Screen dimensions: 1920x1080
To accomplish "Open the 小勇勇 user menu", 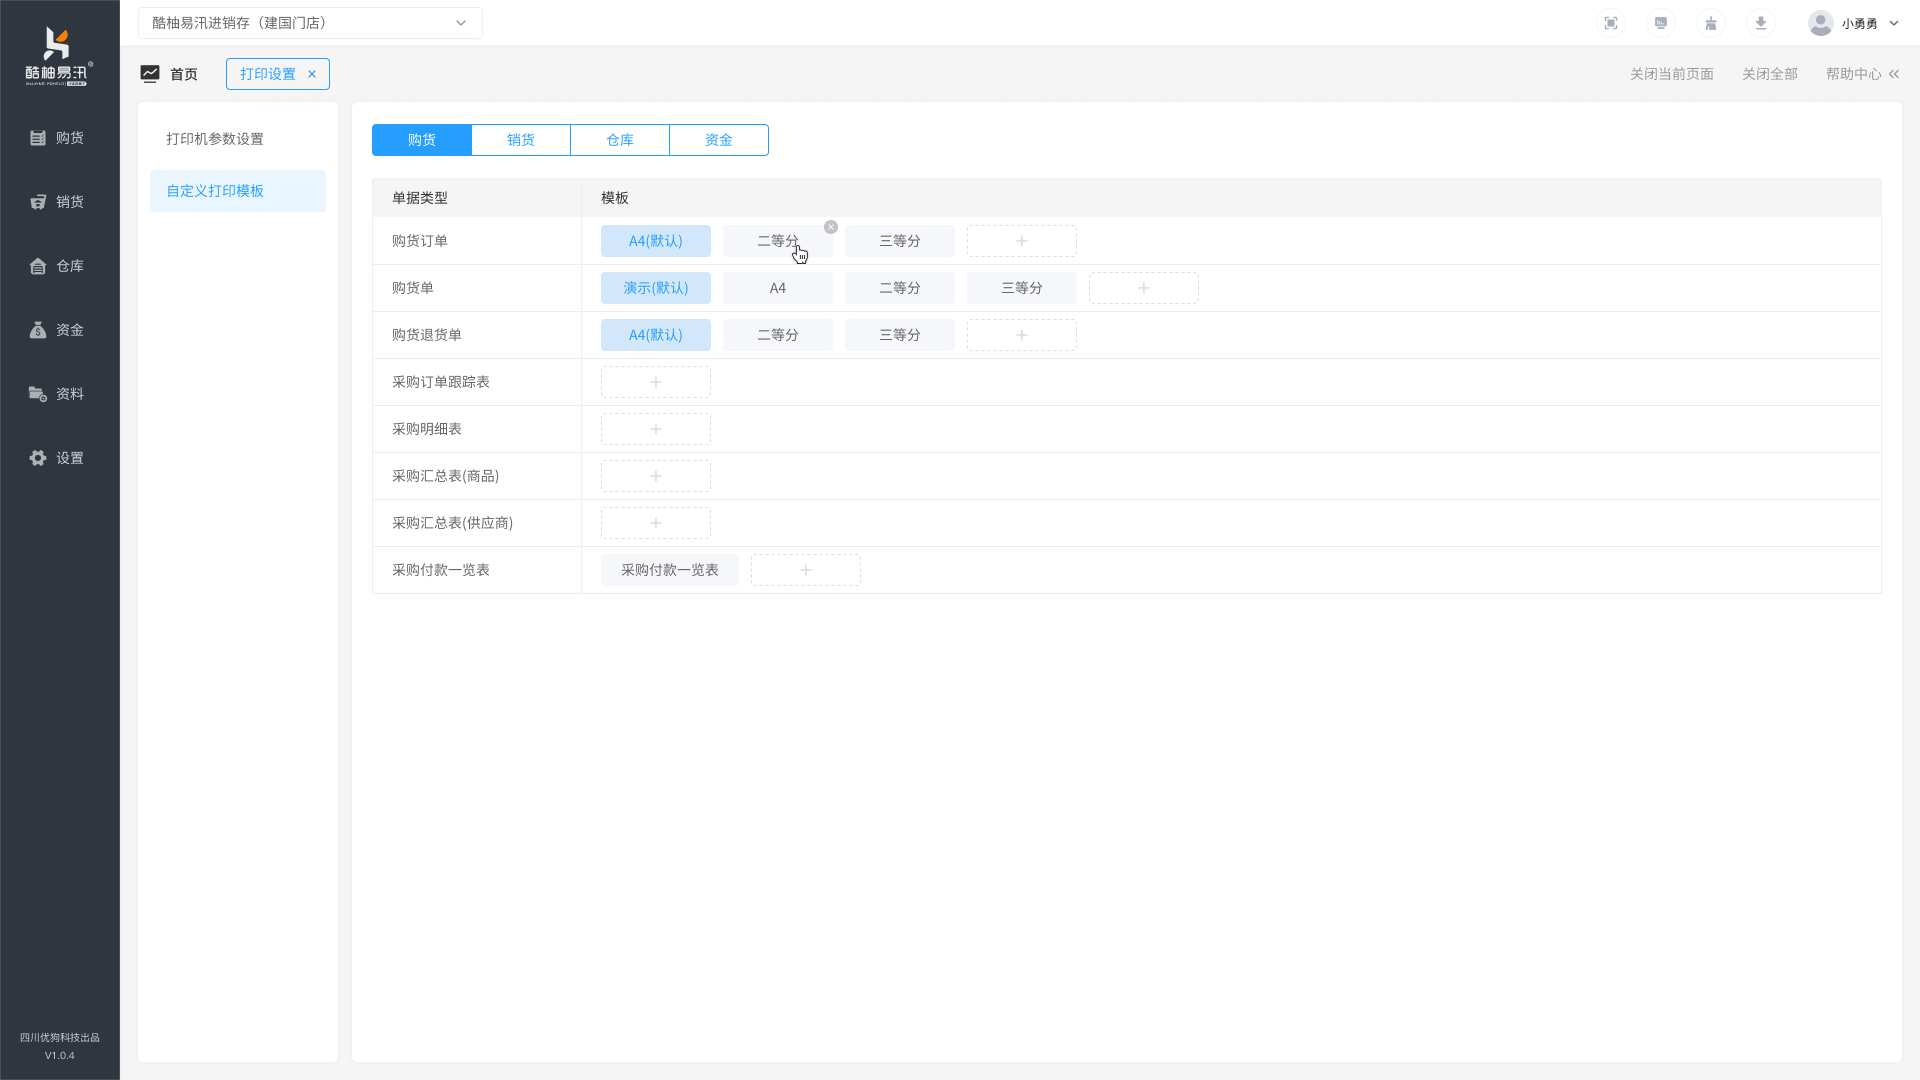I will click(x=1854, y=23).
